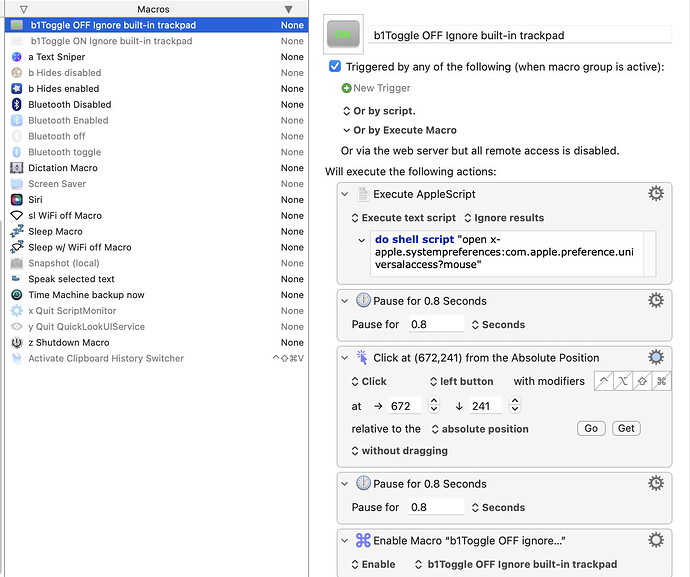The height and width of the screenshot is (577, 690).
Task: Collapse the second Pause for 0.8 Seconds action
Action: 345,484
